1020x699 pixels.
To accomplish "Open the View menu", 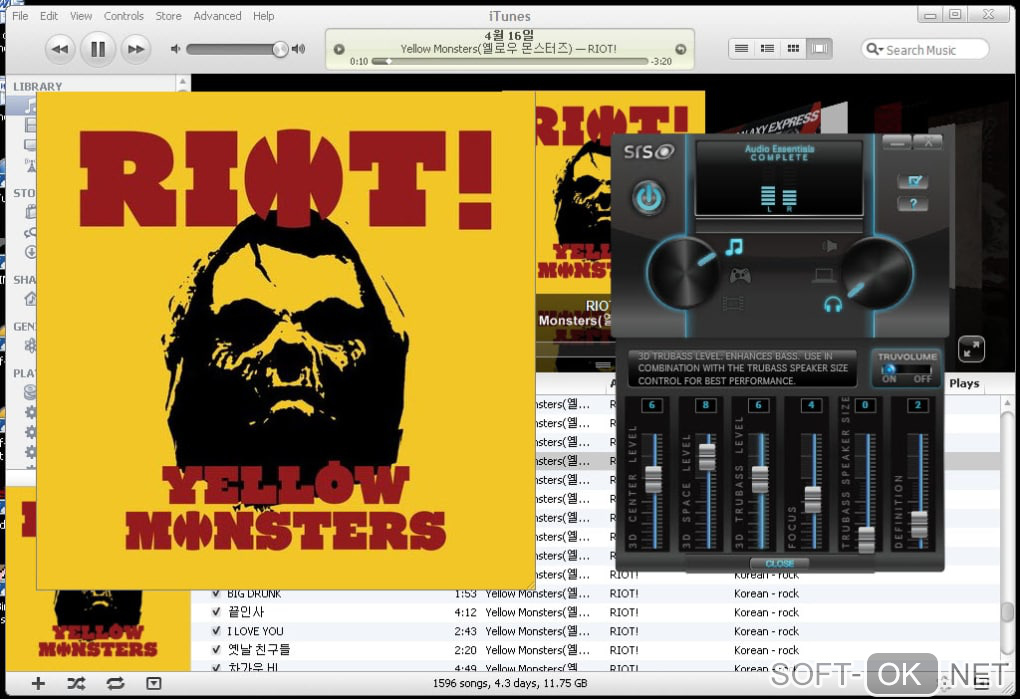I will point(81,16).
